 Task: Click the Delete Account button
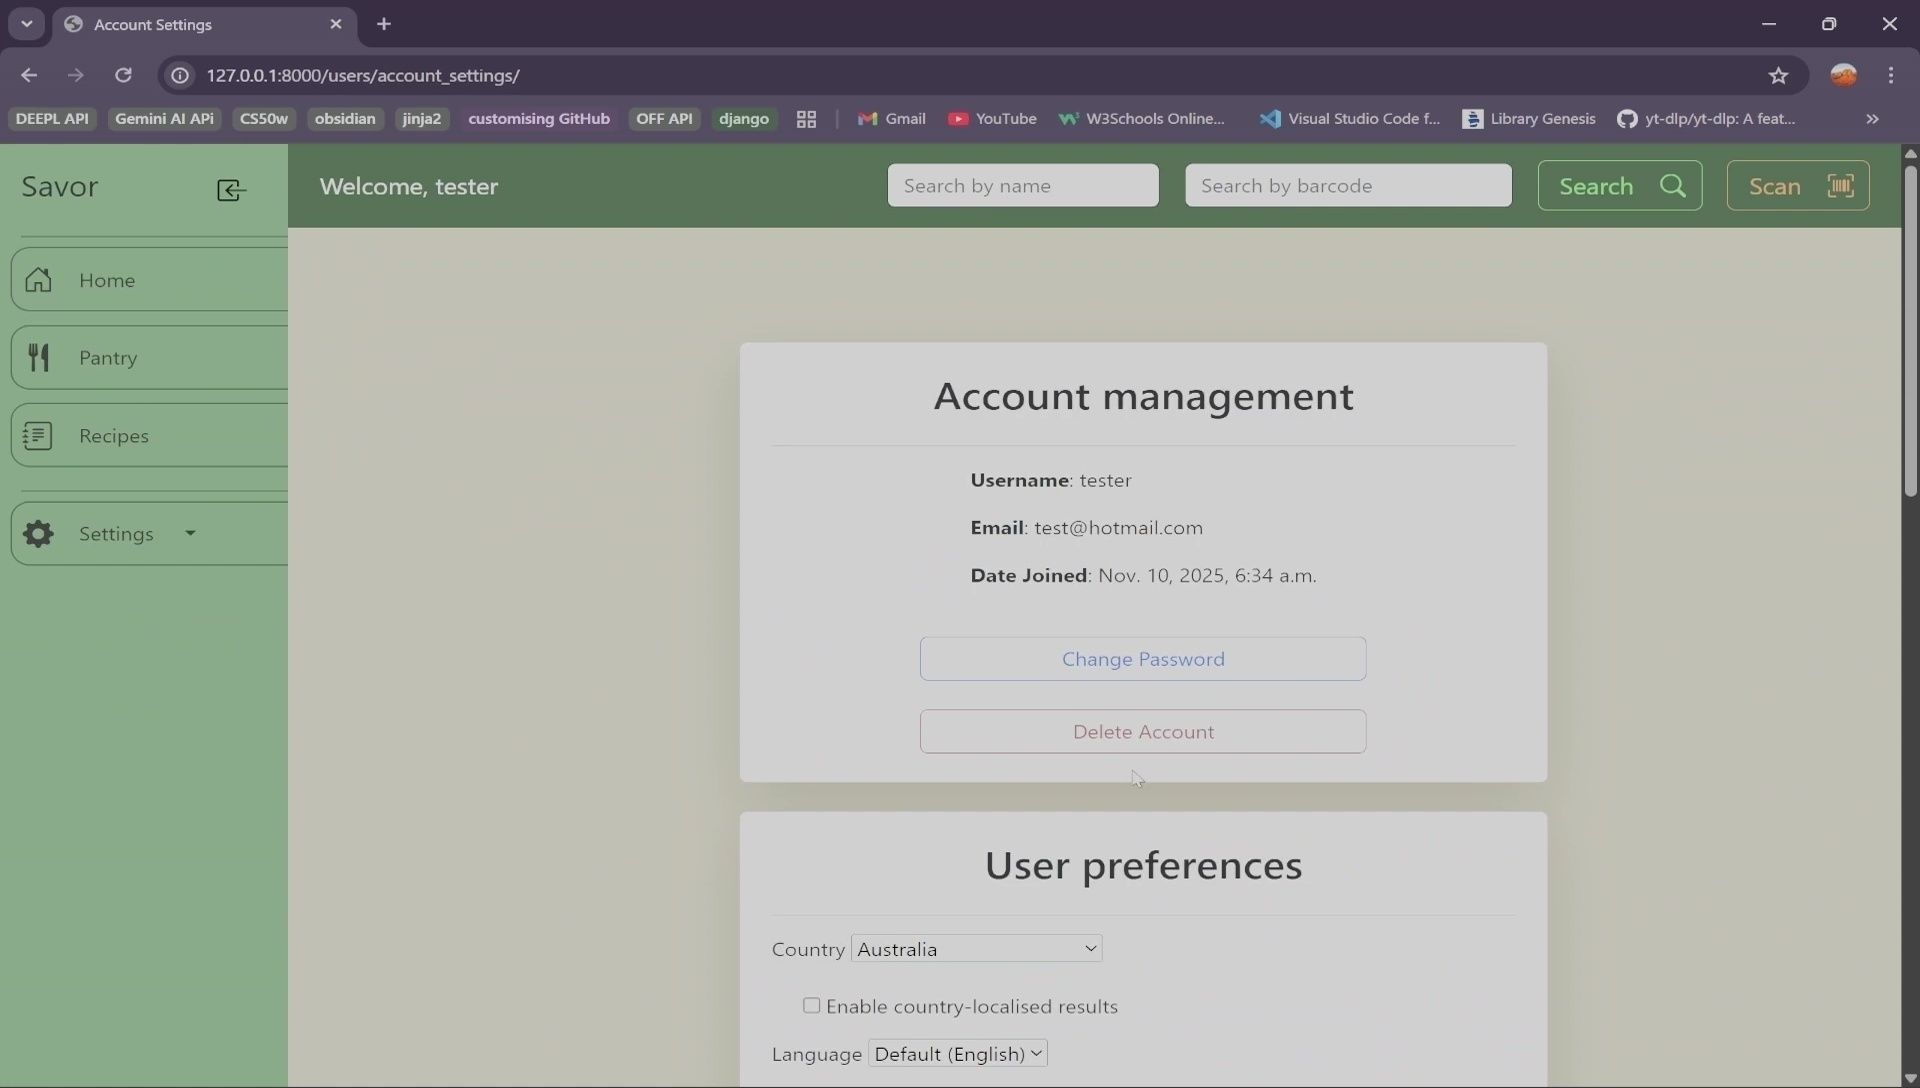point(1143,732)
